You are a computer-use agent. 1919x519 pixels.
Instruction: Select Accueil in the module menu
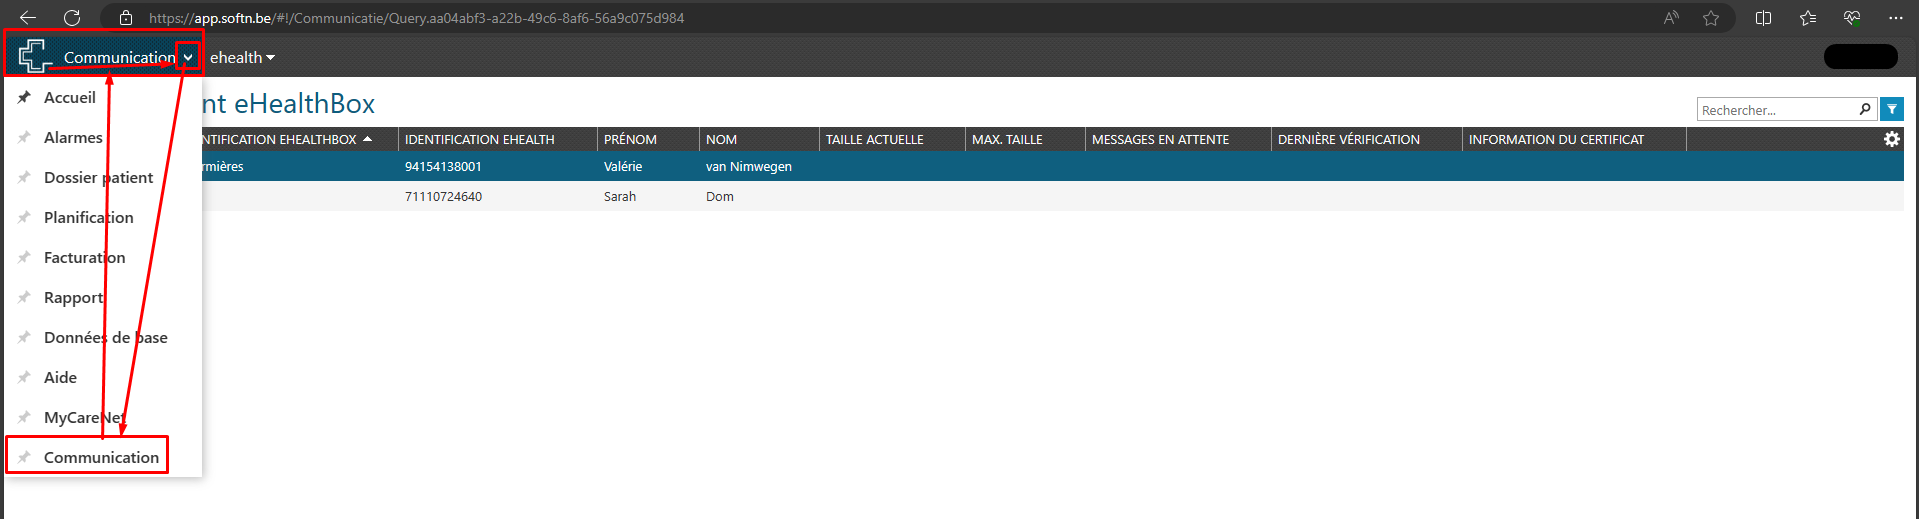point(70,97)
